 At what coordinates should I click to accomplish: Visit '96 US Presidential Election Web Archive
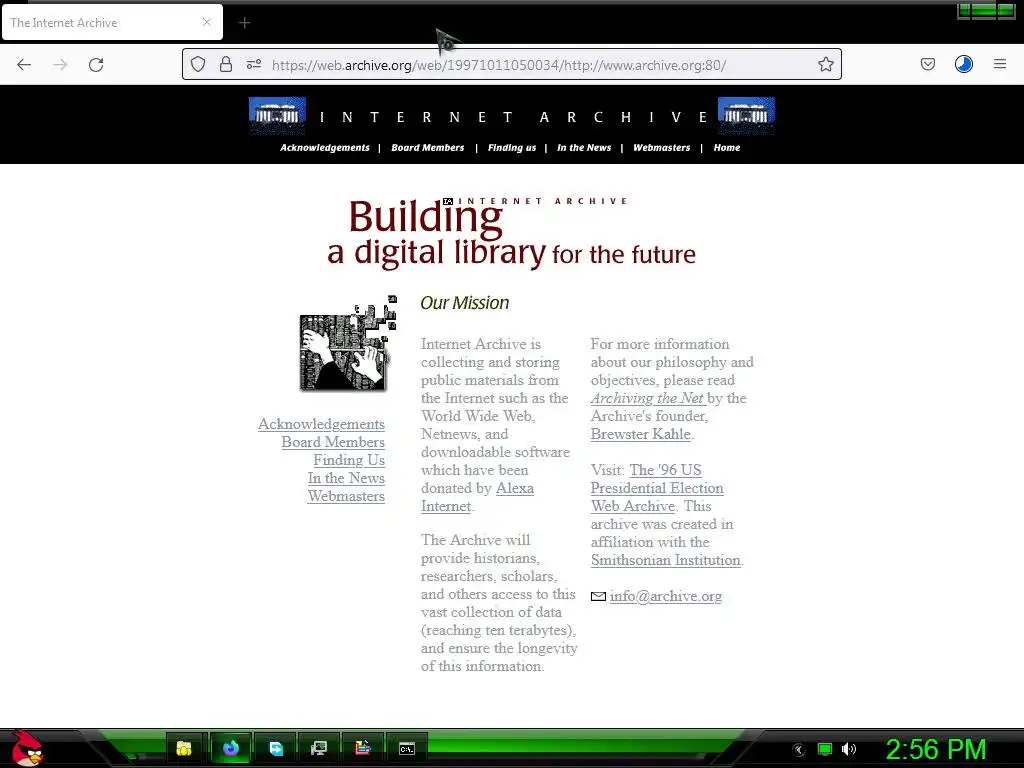click(657, 488)
